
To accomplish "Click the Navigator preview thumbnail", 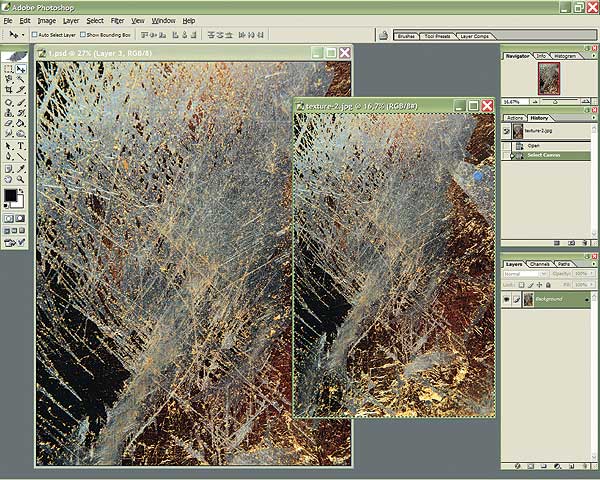I will point(548,80).
